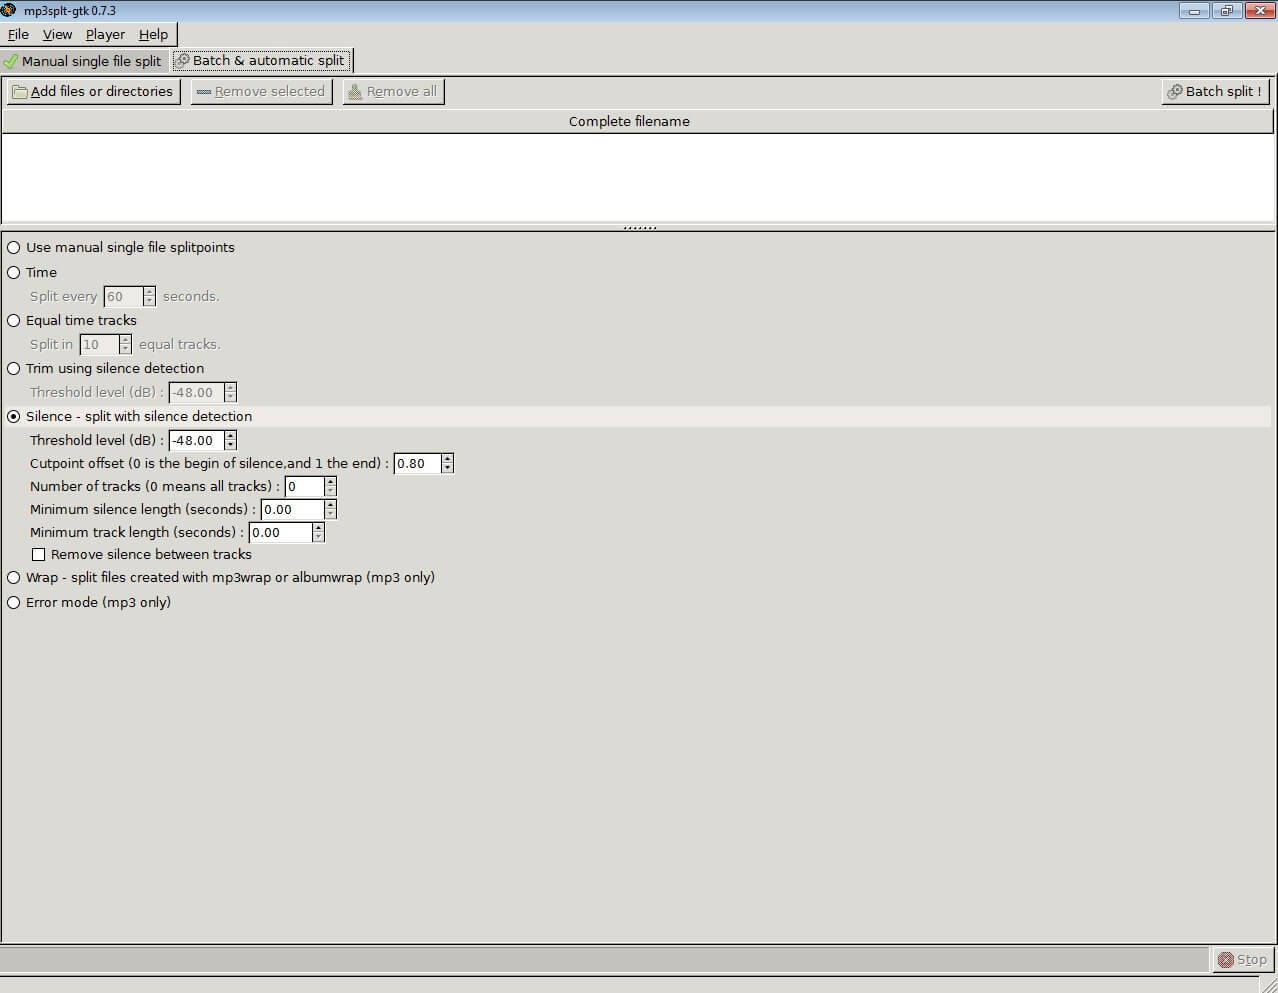Click the Stop button
This screenshot has width=1278, height=993.
(1242, 959)
